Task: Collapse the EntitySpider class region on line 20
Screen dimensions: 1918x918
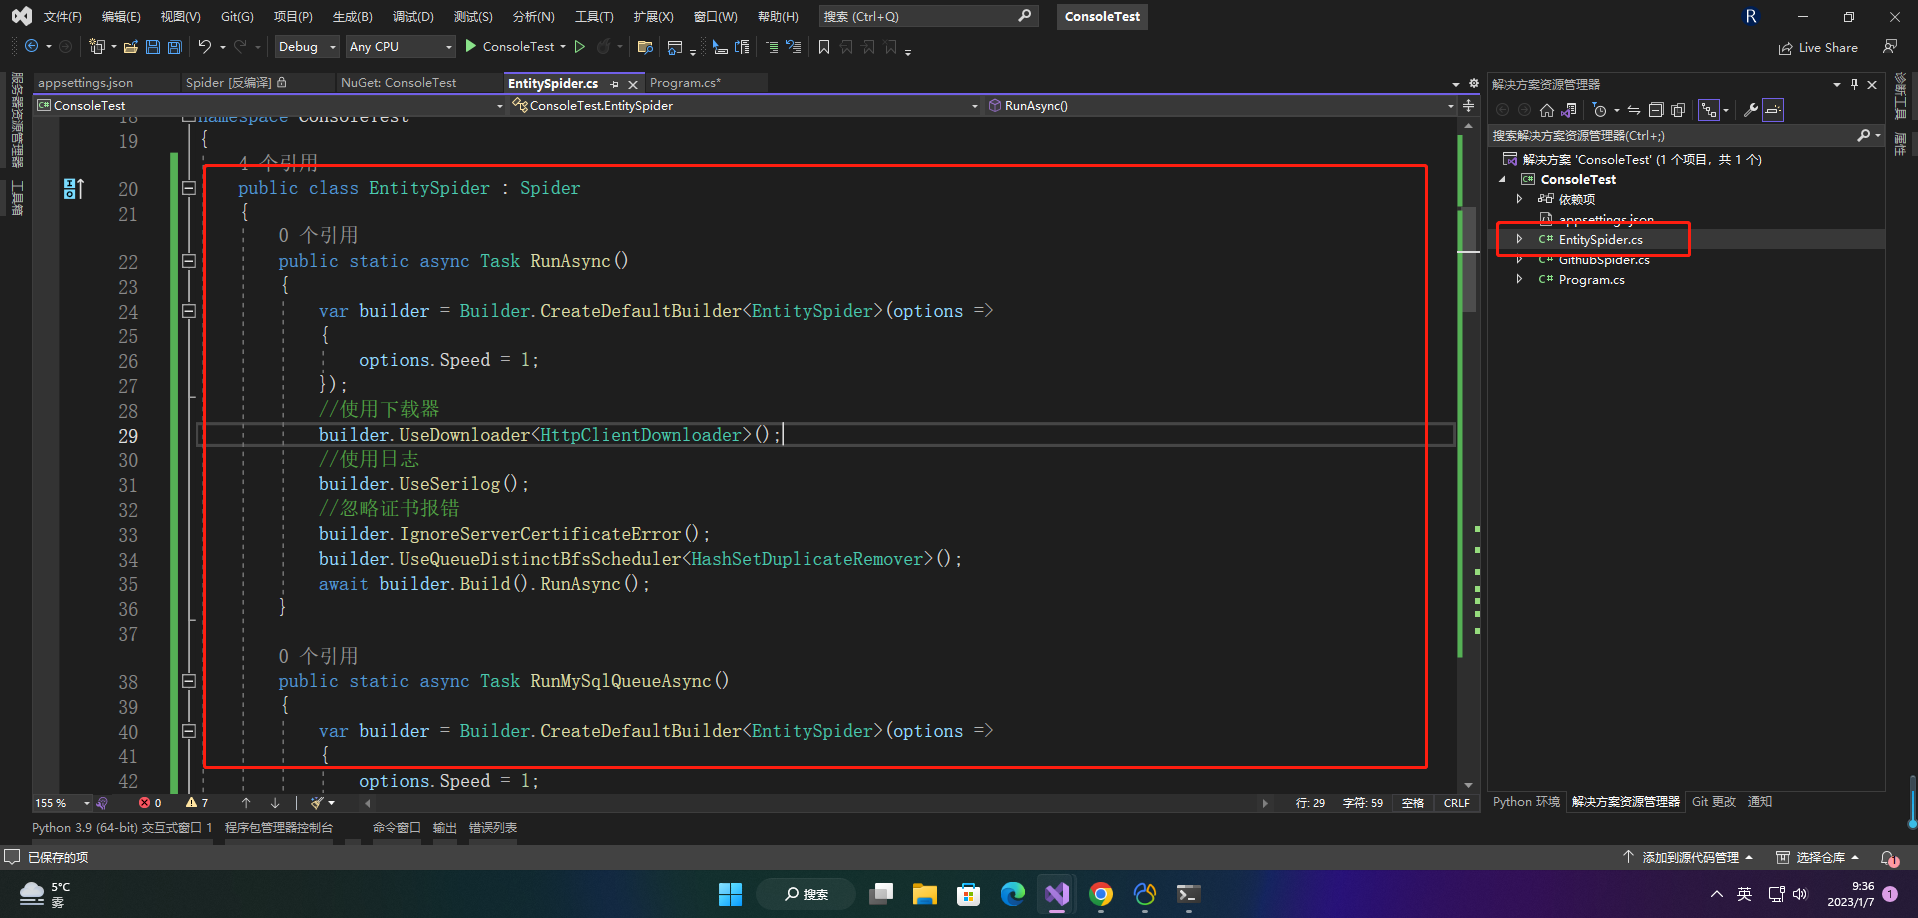Action: (x=188, y=188)
